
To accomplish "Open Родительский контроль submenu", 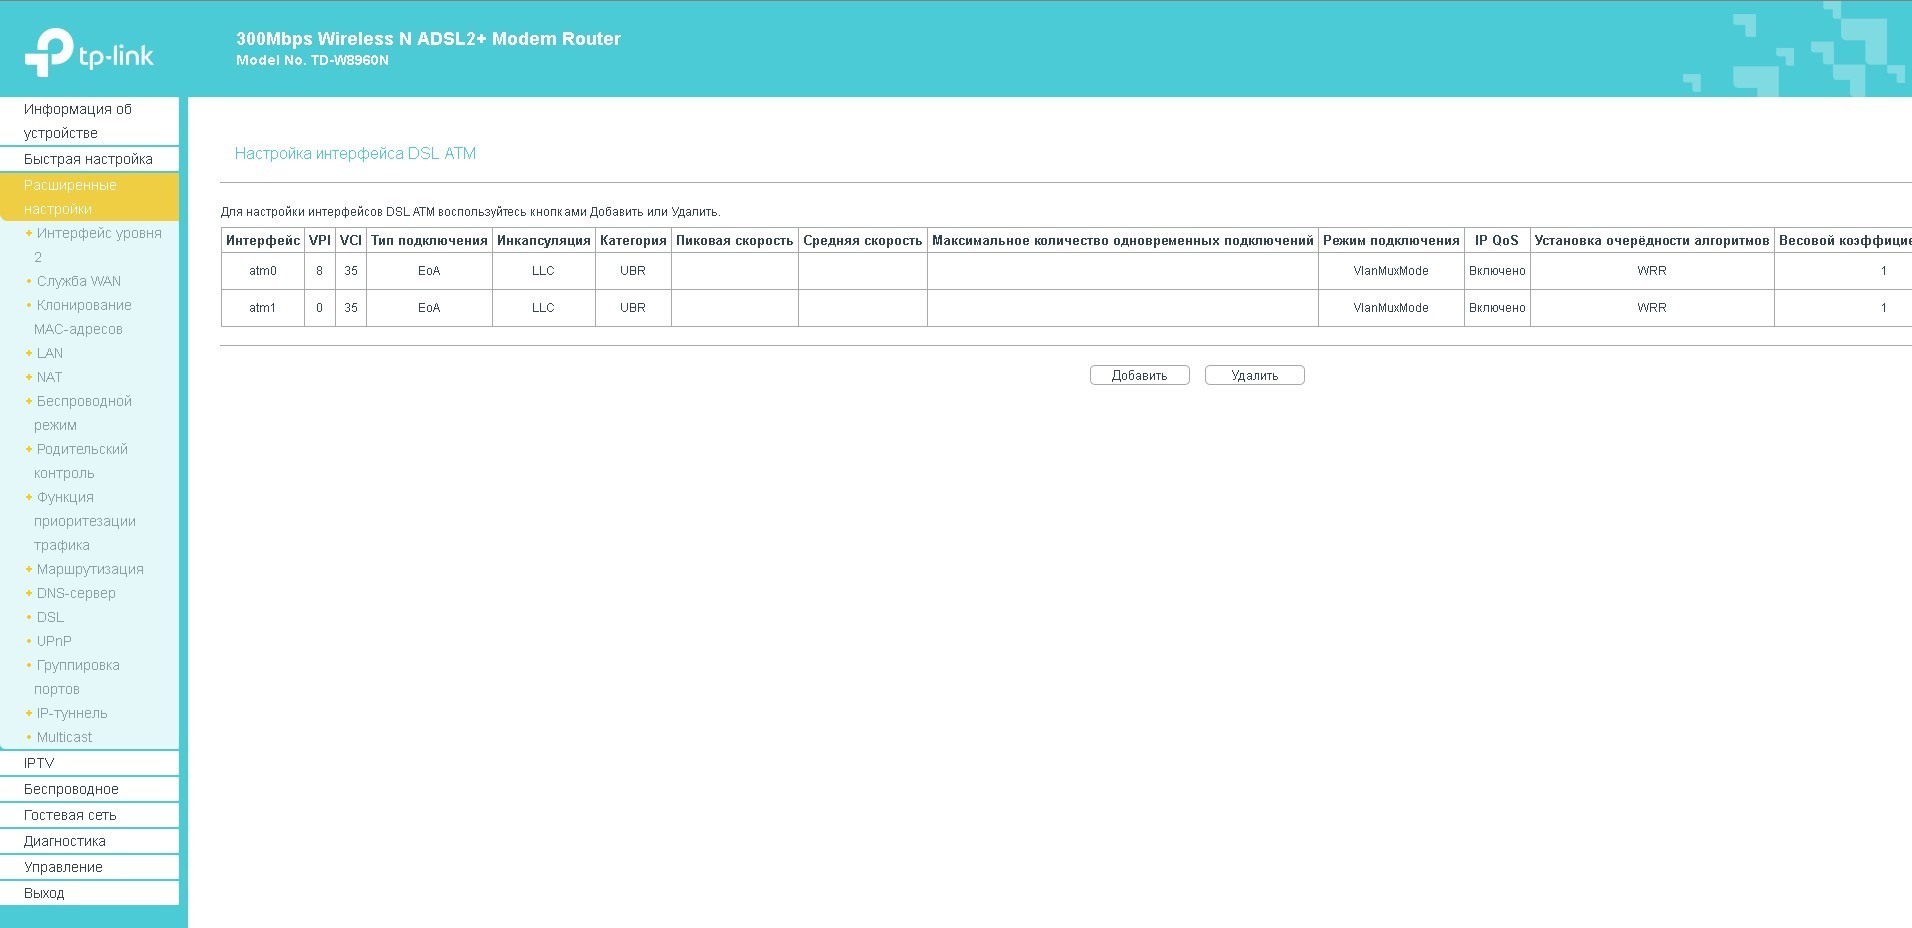I will [82, 449].
